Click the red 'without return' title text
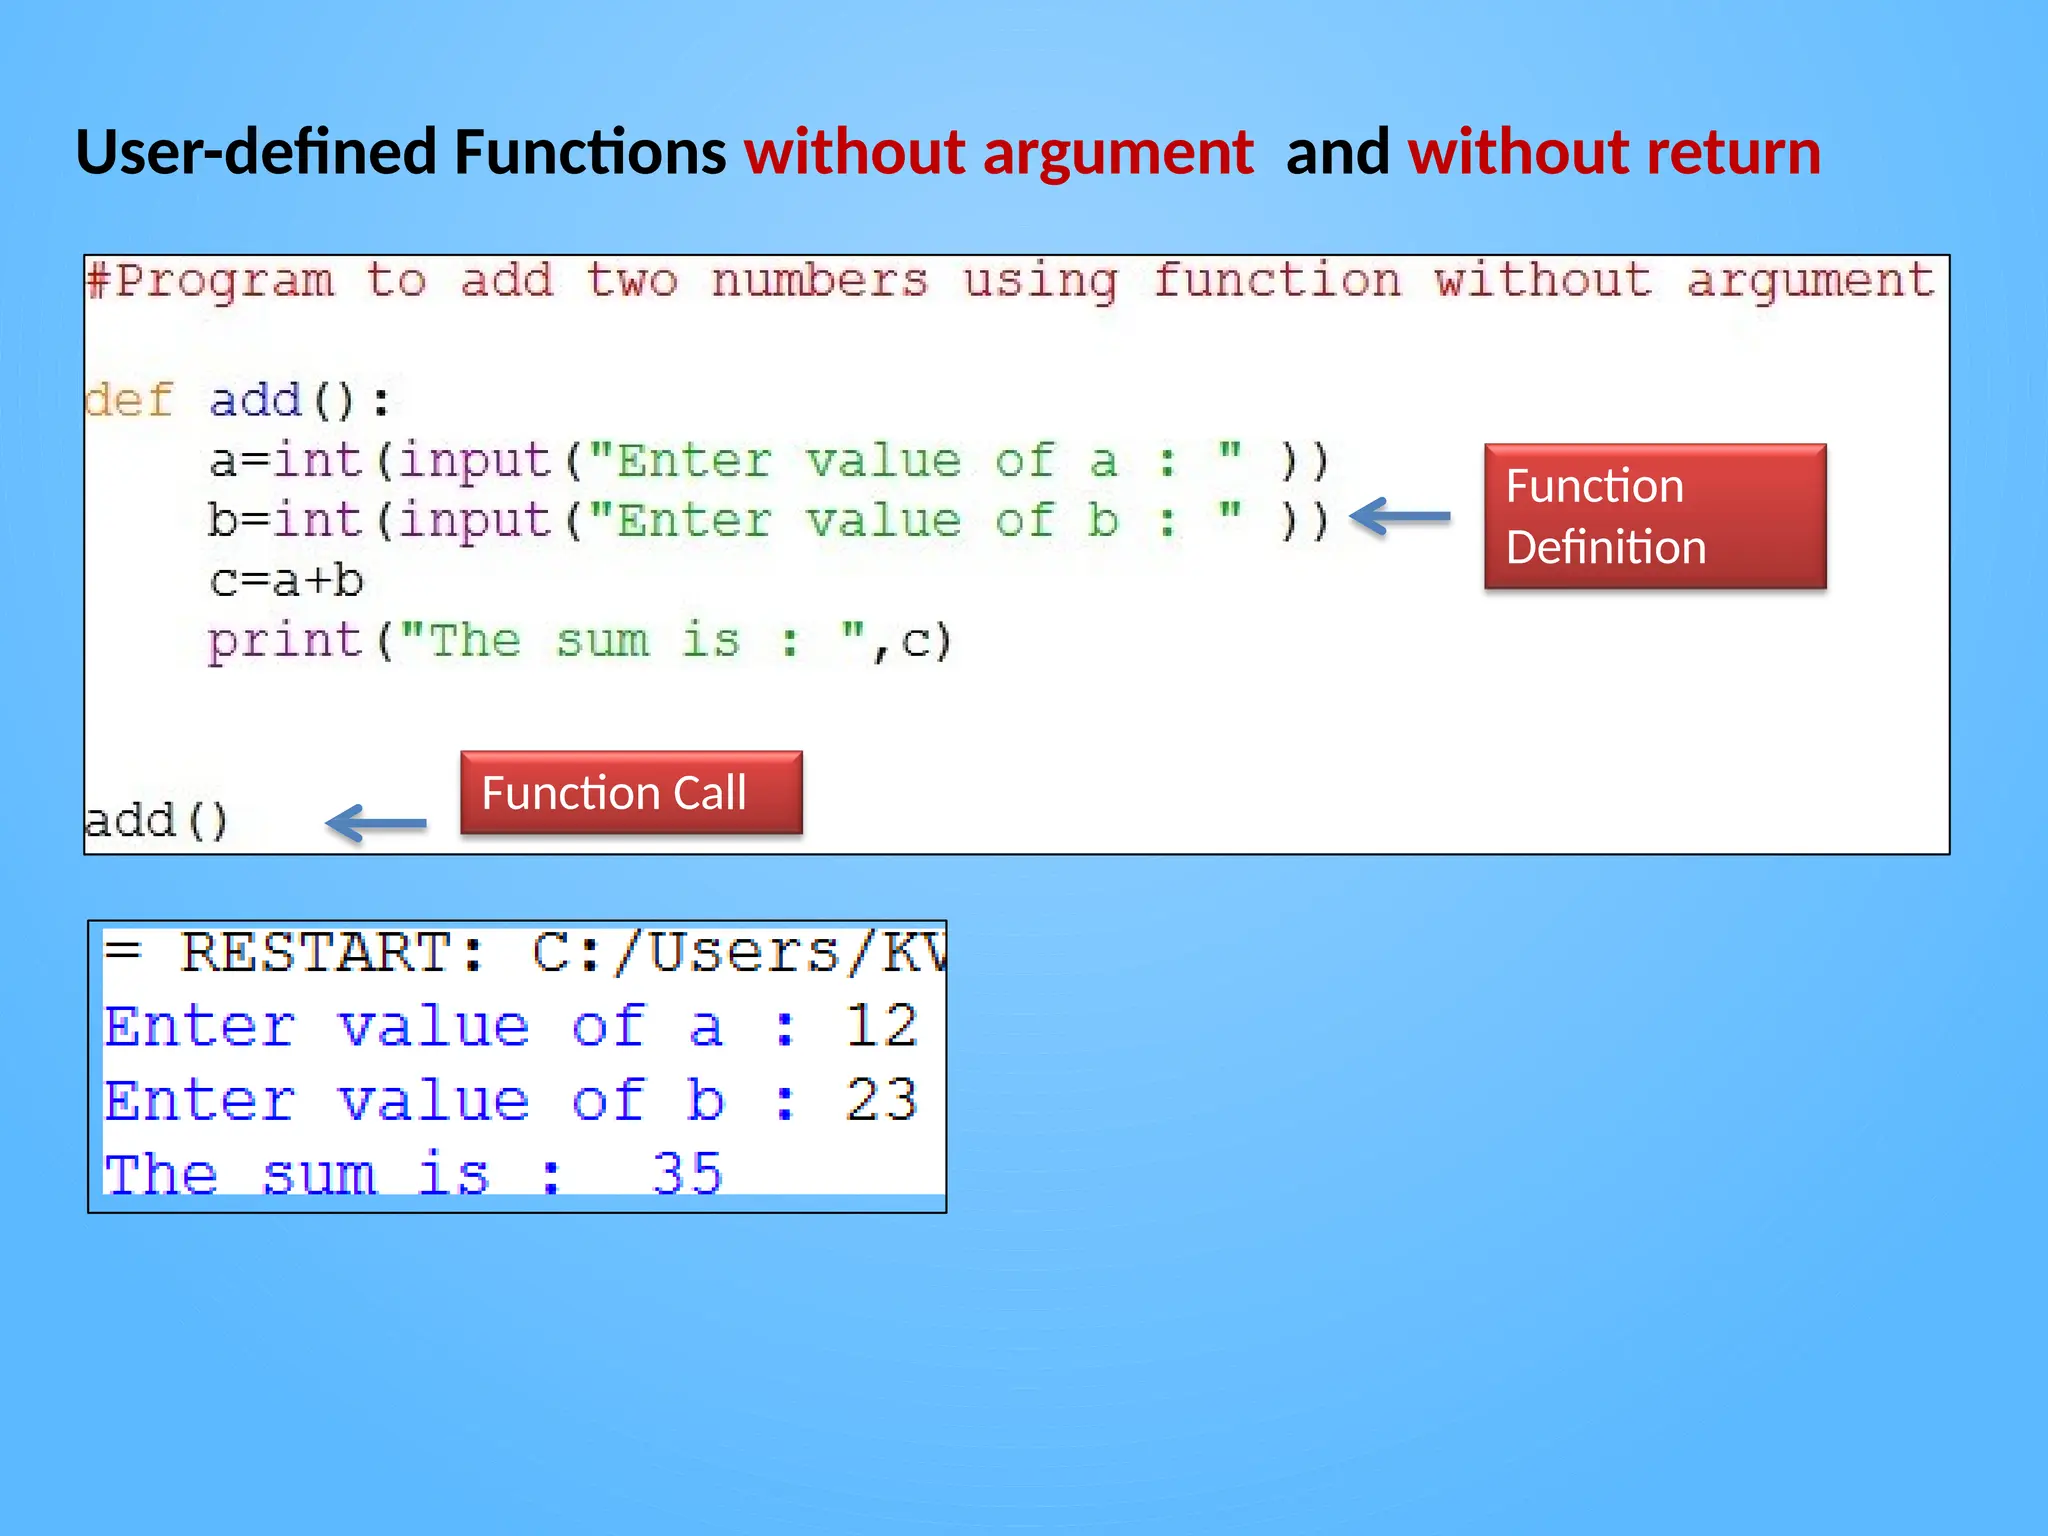Screen dimensions: 2048x1536 click(x=1614, y=152)
